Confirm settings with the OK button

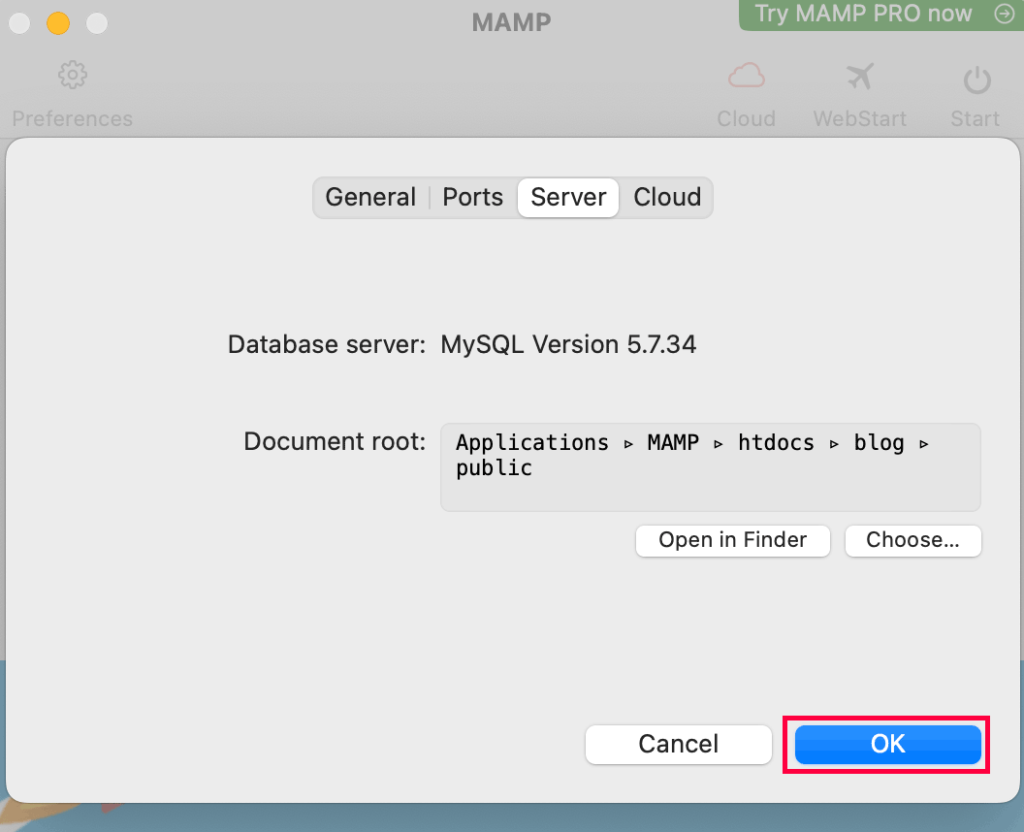[x=887, y=744]
